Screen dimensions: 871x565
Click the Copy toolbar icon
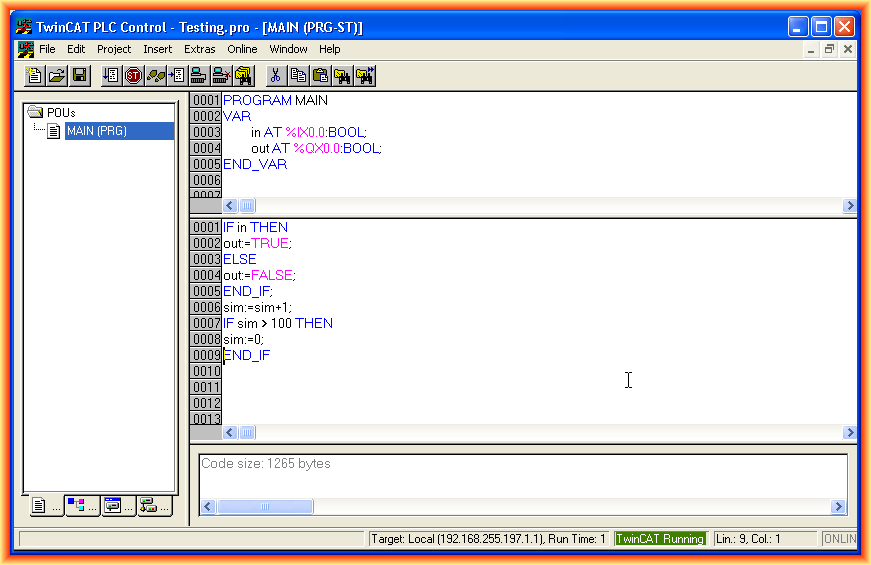[x=298, y=75]
